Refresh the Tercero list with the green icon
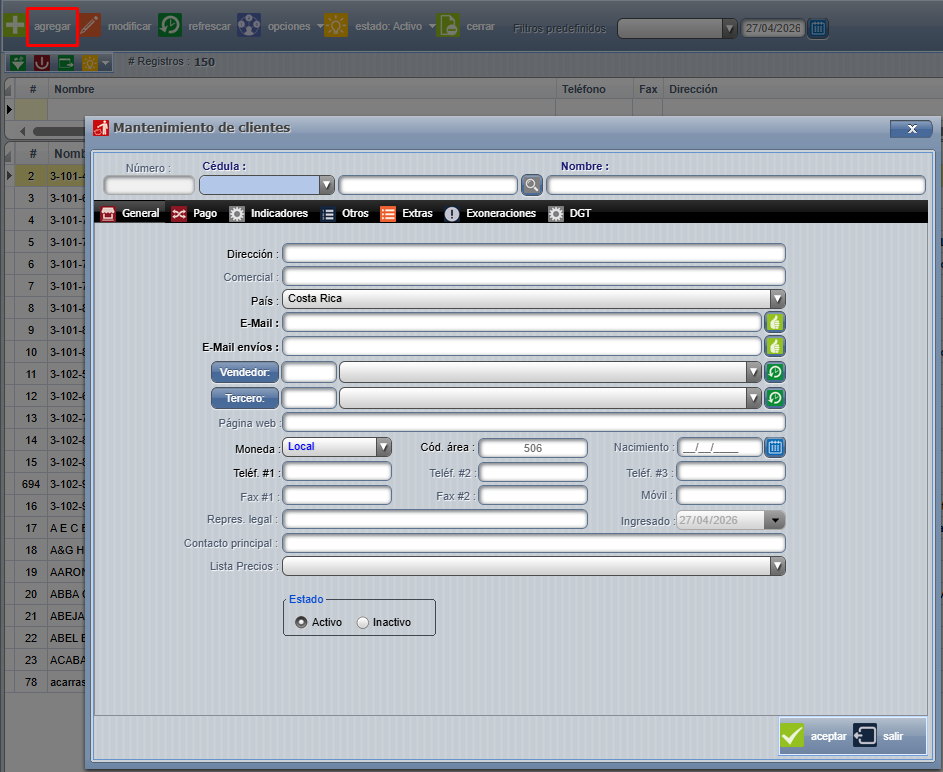The image size is (943, 772). click(775, 398)
